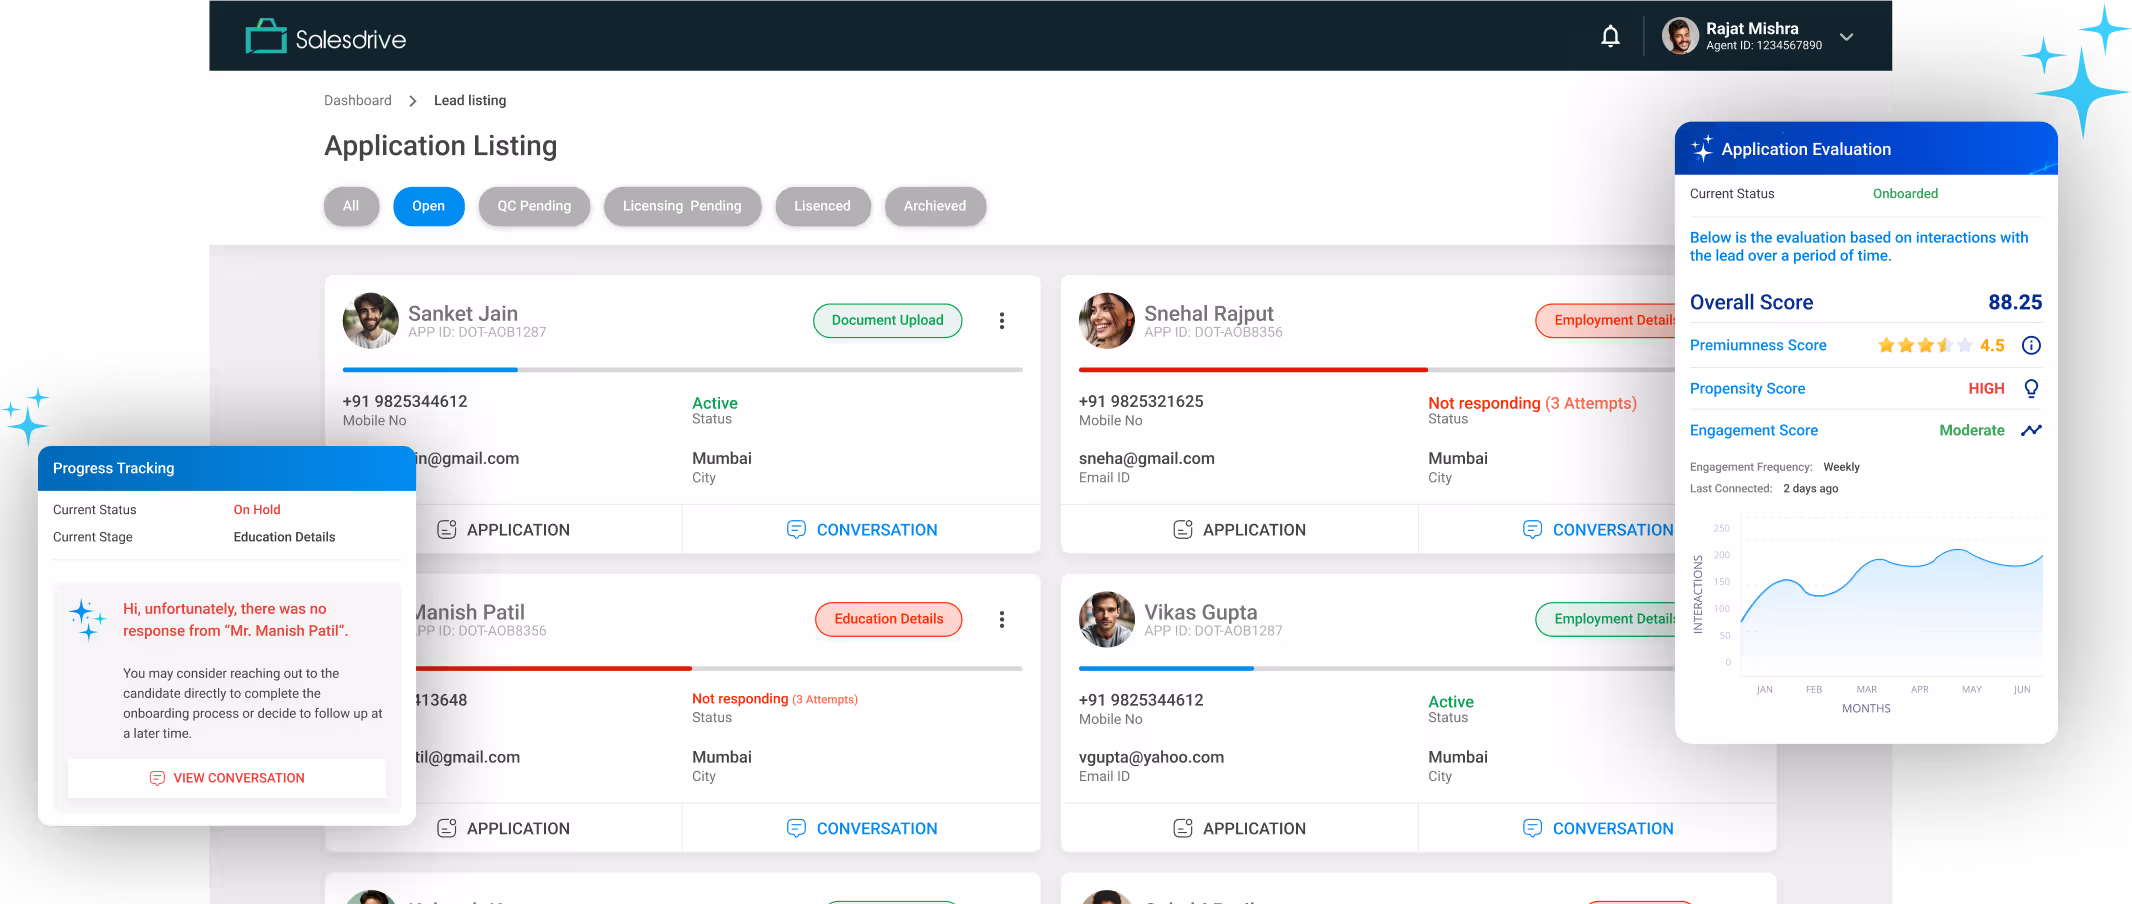This screenshot has width=2132, height=904.
Task: Click Employment Details badge on Vikas Gupta
Action: tap(1606, 619)
